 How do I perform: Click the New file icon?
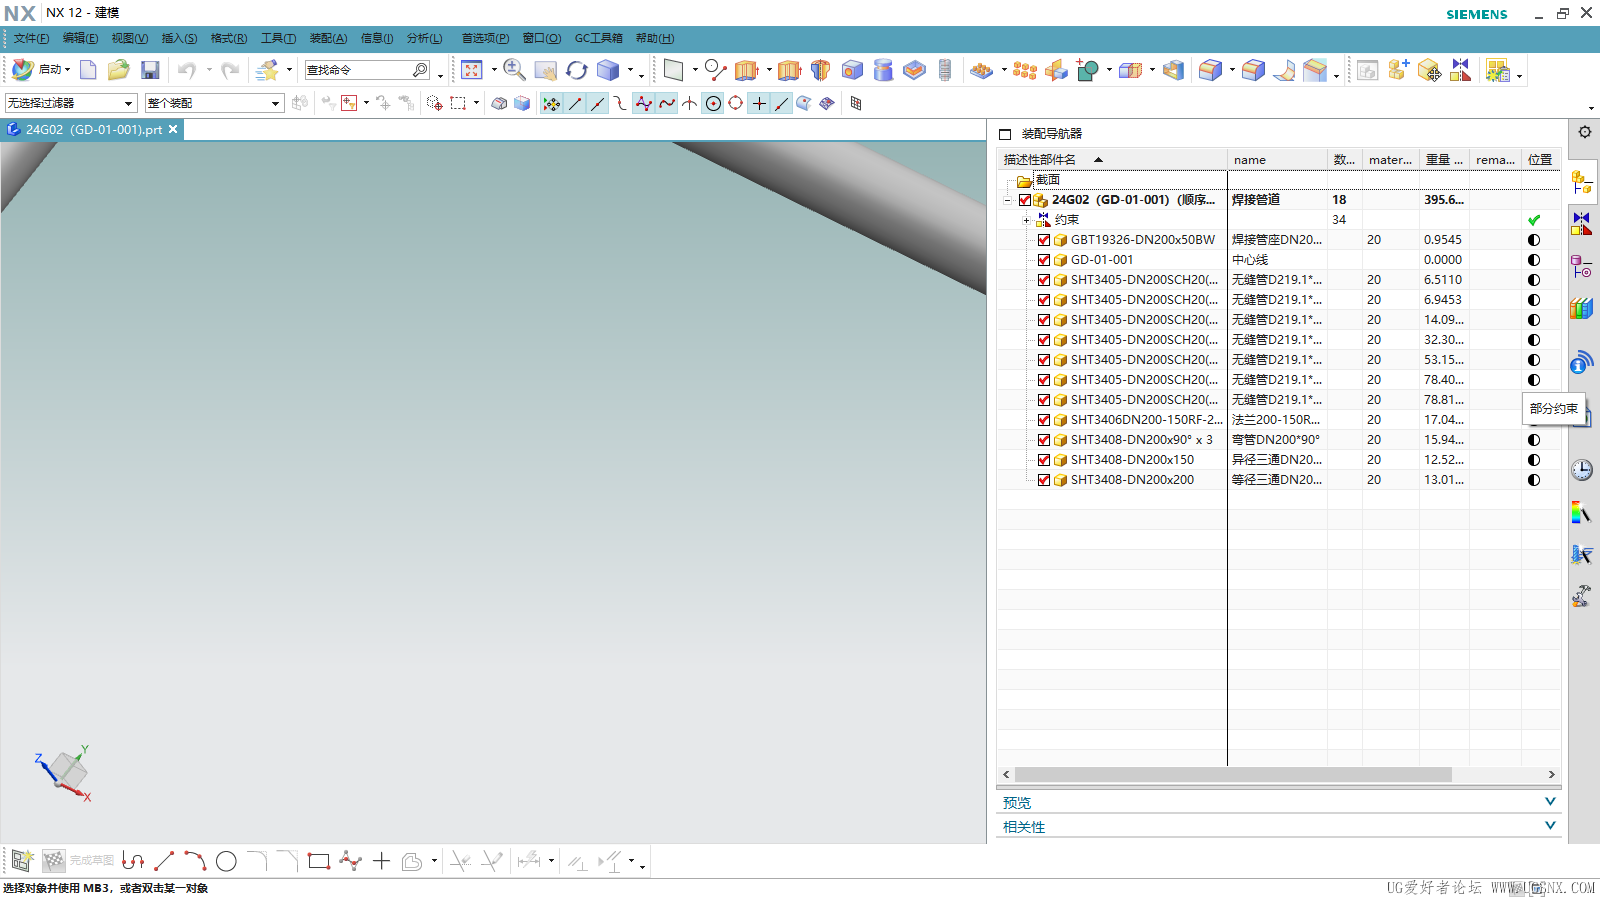point(88,70)
